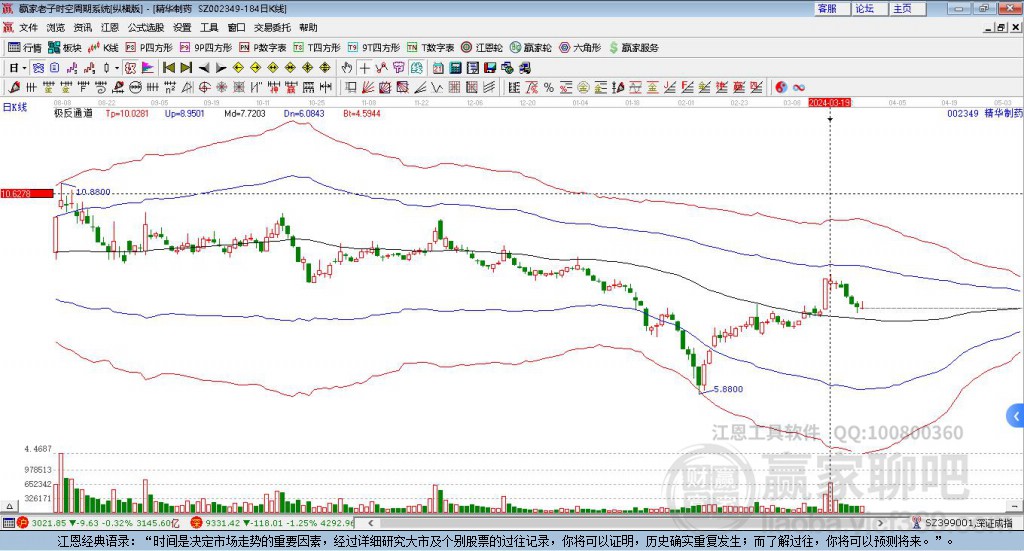Image resolution: width=1024 pixels, height=551 pixels.
Task: Open the 交易委托 menu
Action: (272, 27)
